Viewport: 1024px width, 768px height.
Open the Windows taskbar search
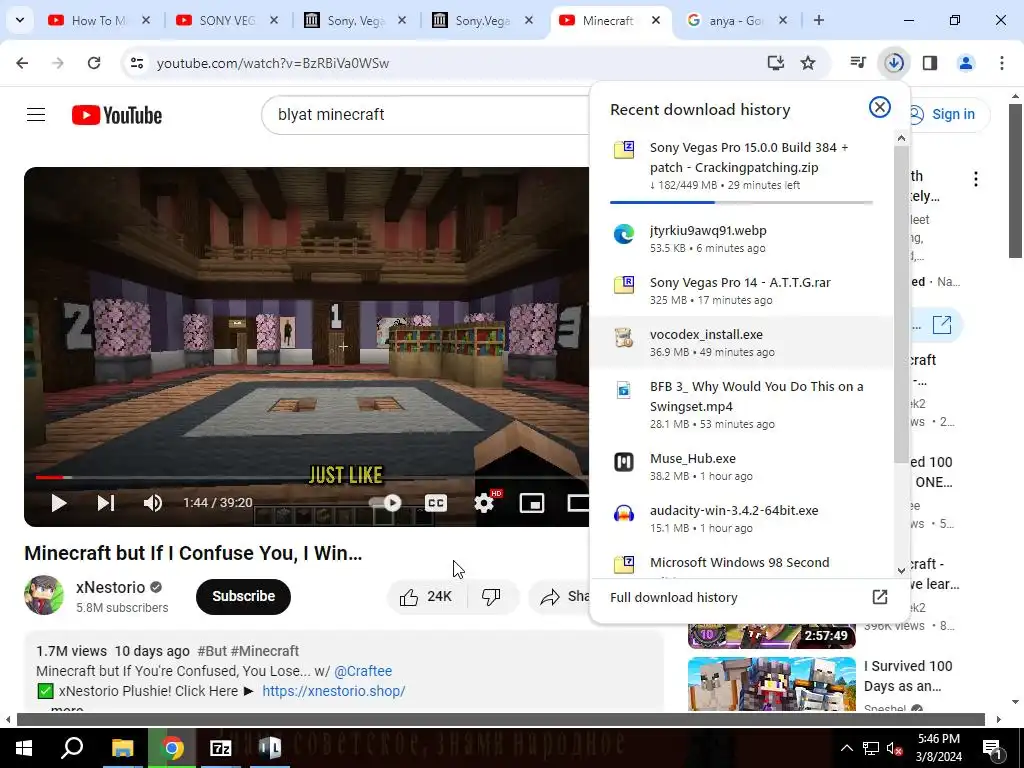[x=72, y=748]
